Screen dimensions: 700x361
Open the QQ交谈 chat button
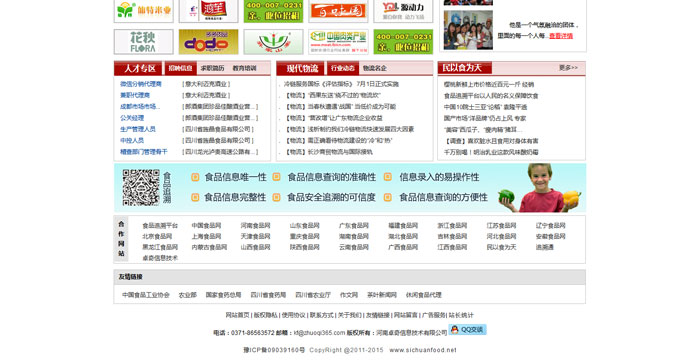(x=467, y=330)
